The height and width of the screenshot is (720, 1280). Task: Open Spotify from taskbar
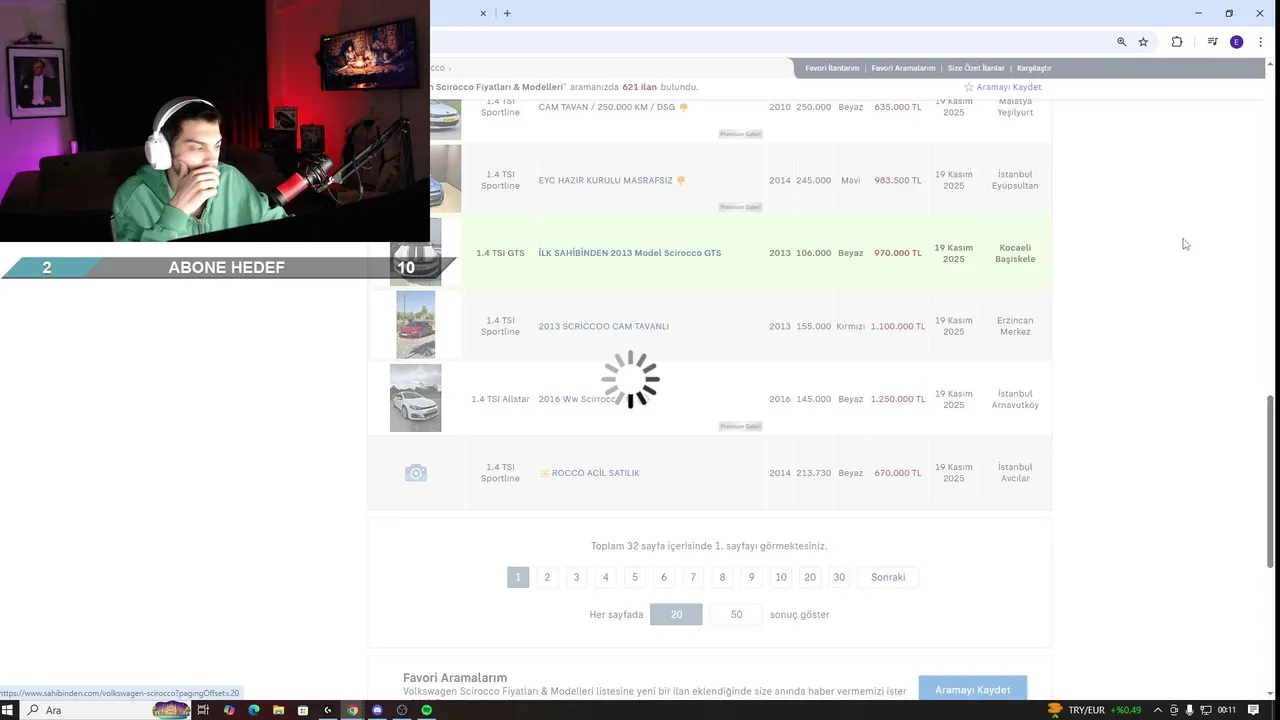pos(427,710)
